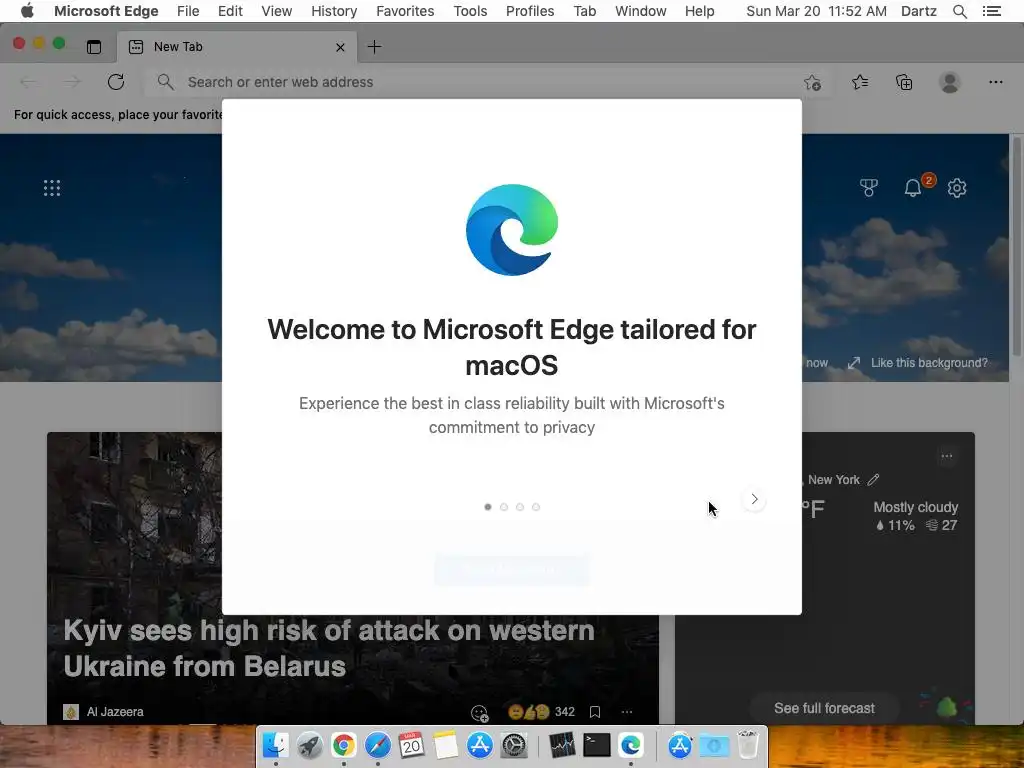Open the Rewards trophy icon
Image resolution: width=1024 pixels, height=768 pixels.
click(869, 188)
